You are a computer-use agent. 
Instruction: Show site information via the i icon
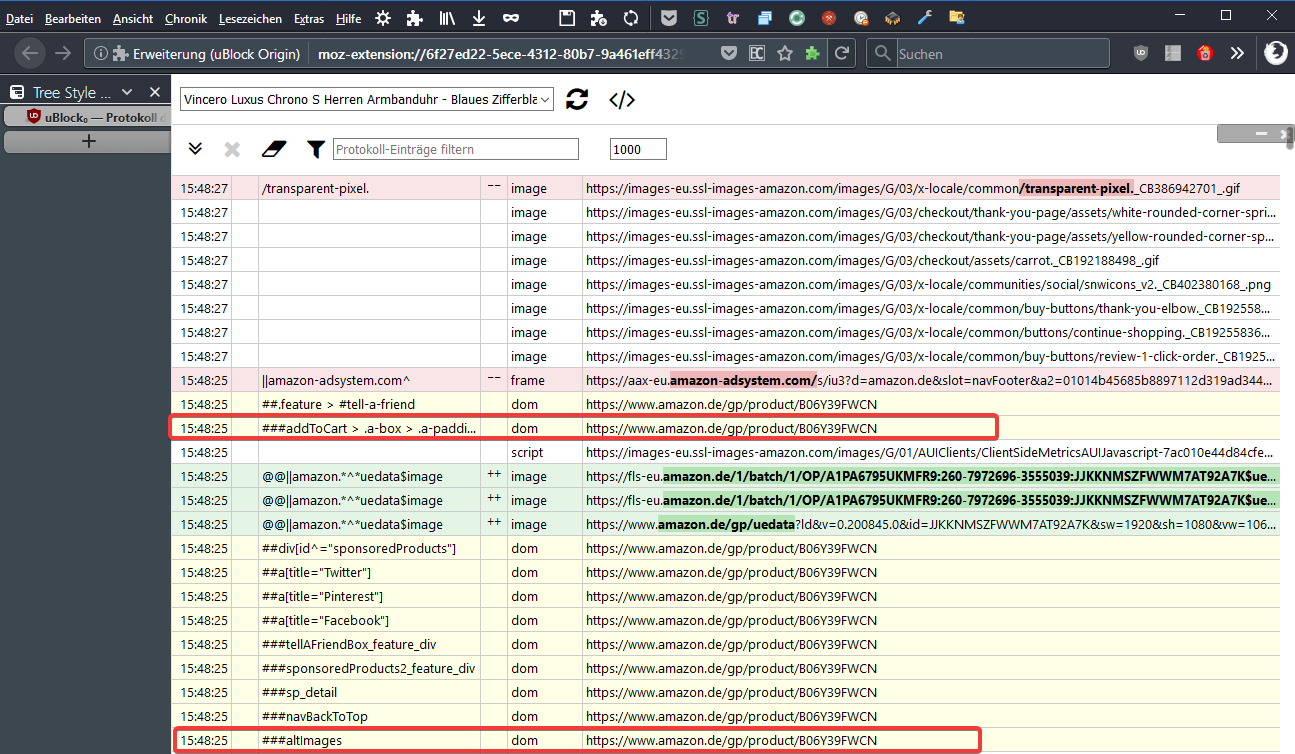101,54
